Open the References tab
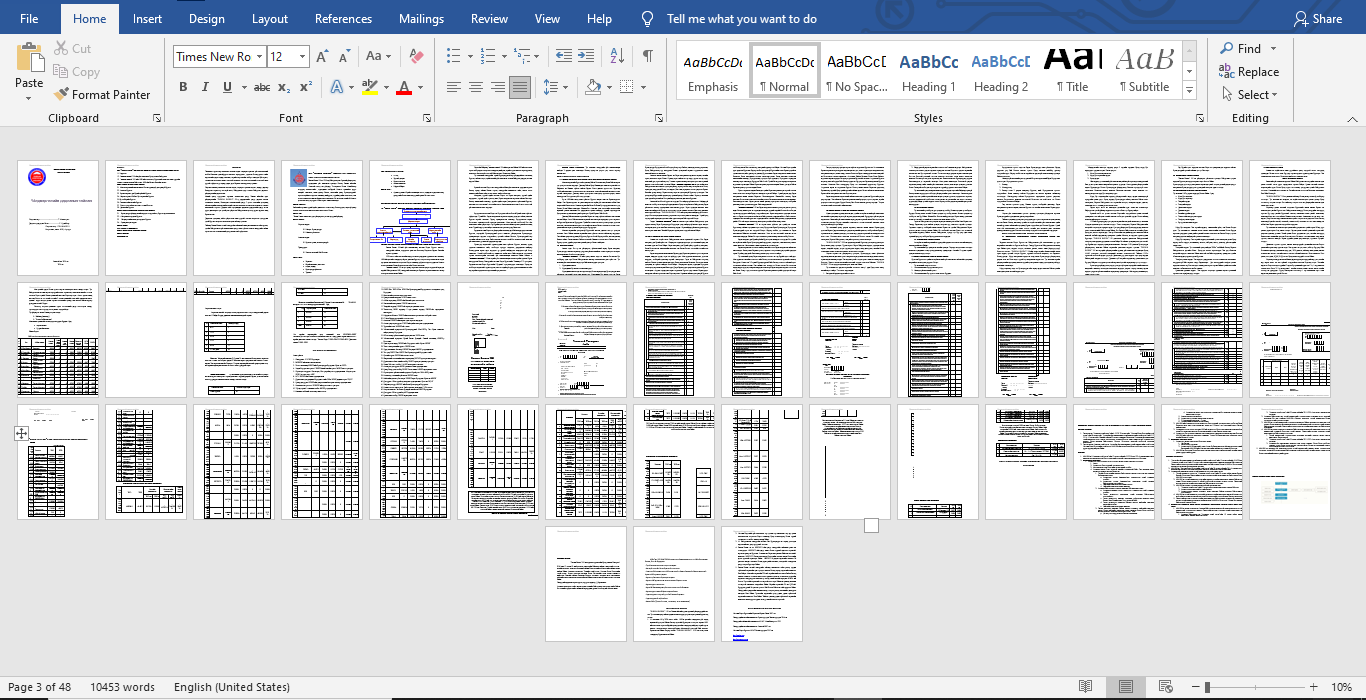Screen dimensions: 1366x700 pos(344,19)
